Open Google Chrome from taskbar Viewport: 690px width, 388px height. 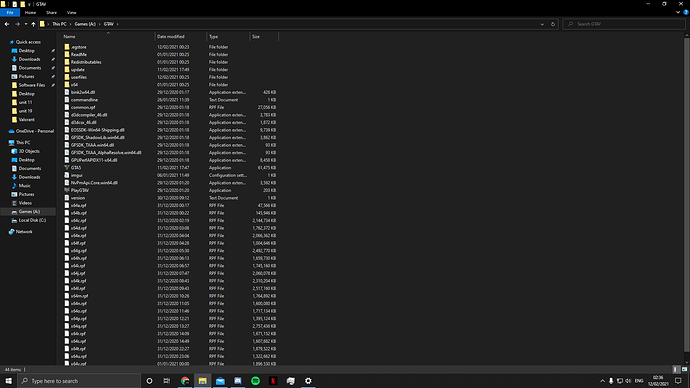(x=185, y=381)
